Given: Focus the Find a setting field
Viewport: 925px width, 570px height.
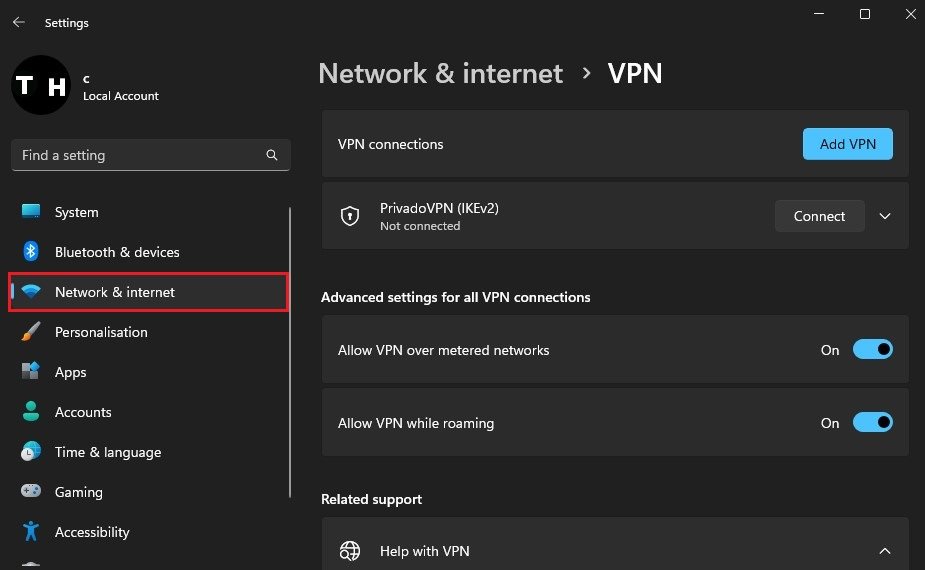Looking at the screenshot, I should click(140, 155).
